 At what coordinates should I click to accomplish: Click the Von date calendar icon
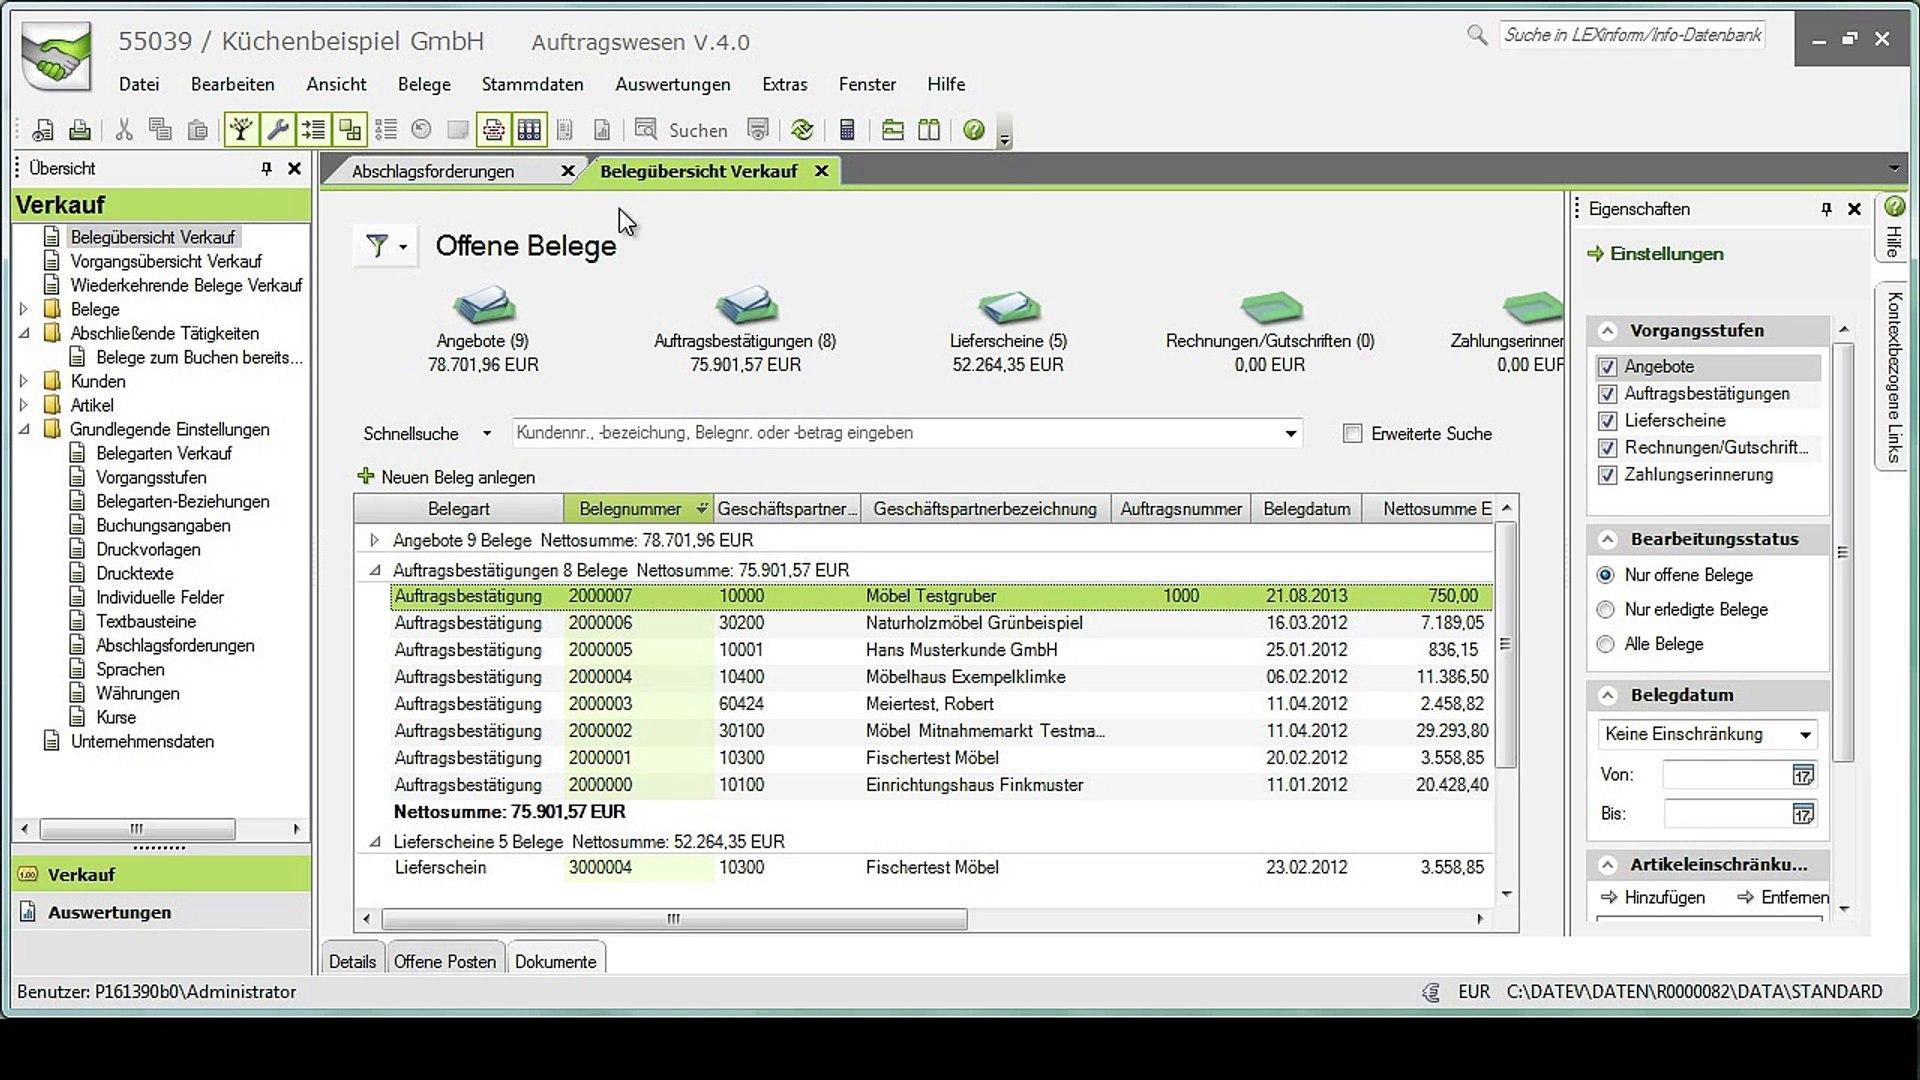pos(1802,775)
